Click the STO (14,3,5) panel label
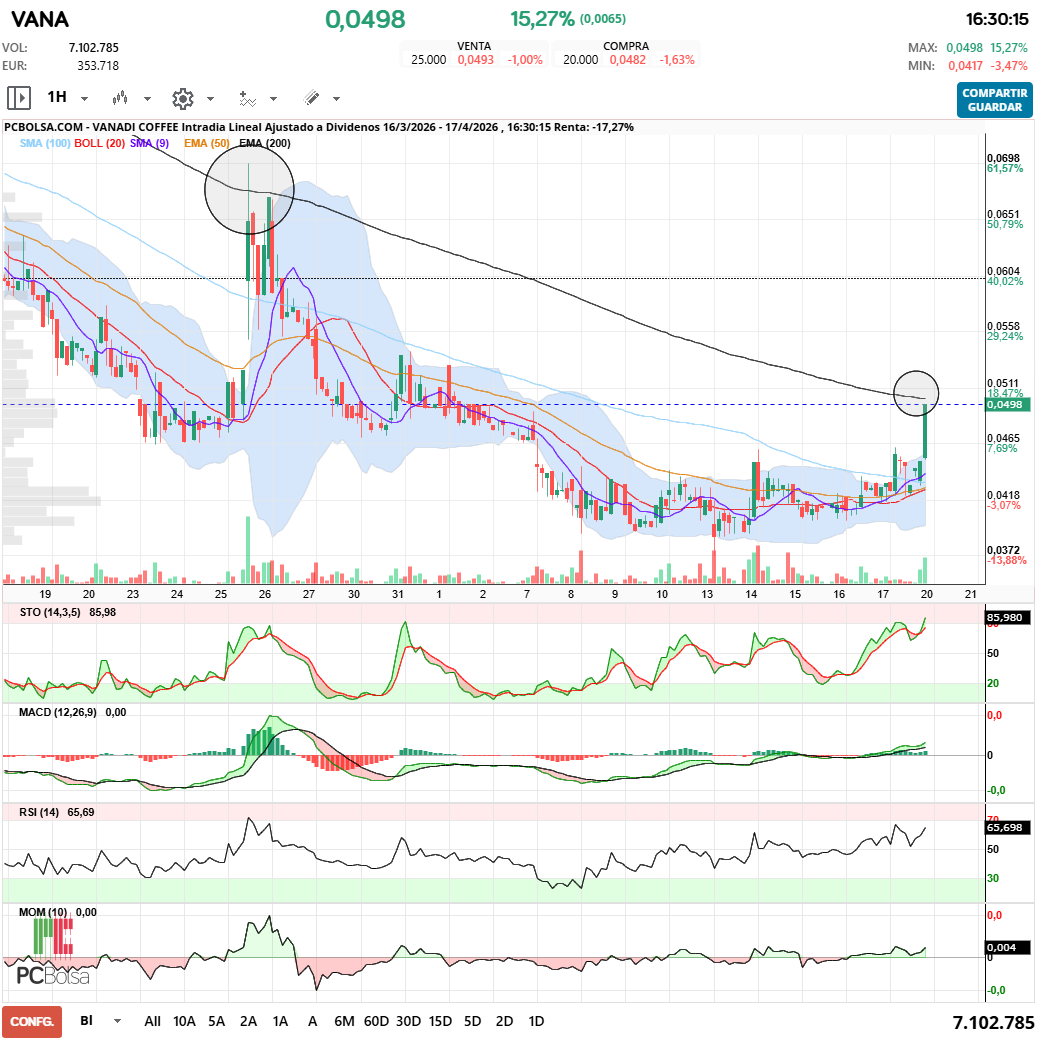This screenshot has width=1048, height=1043. [x=50, y=612]
